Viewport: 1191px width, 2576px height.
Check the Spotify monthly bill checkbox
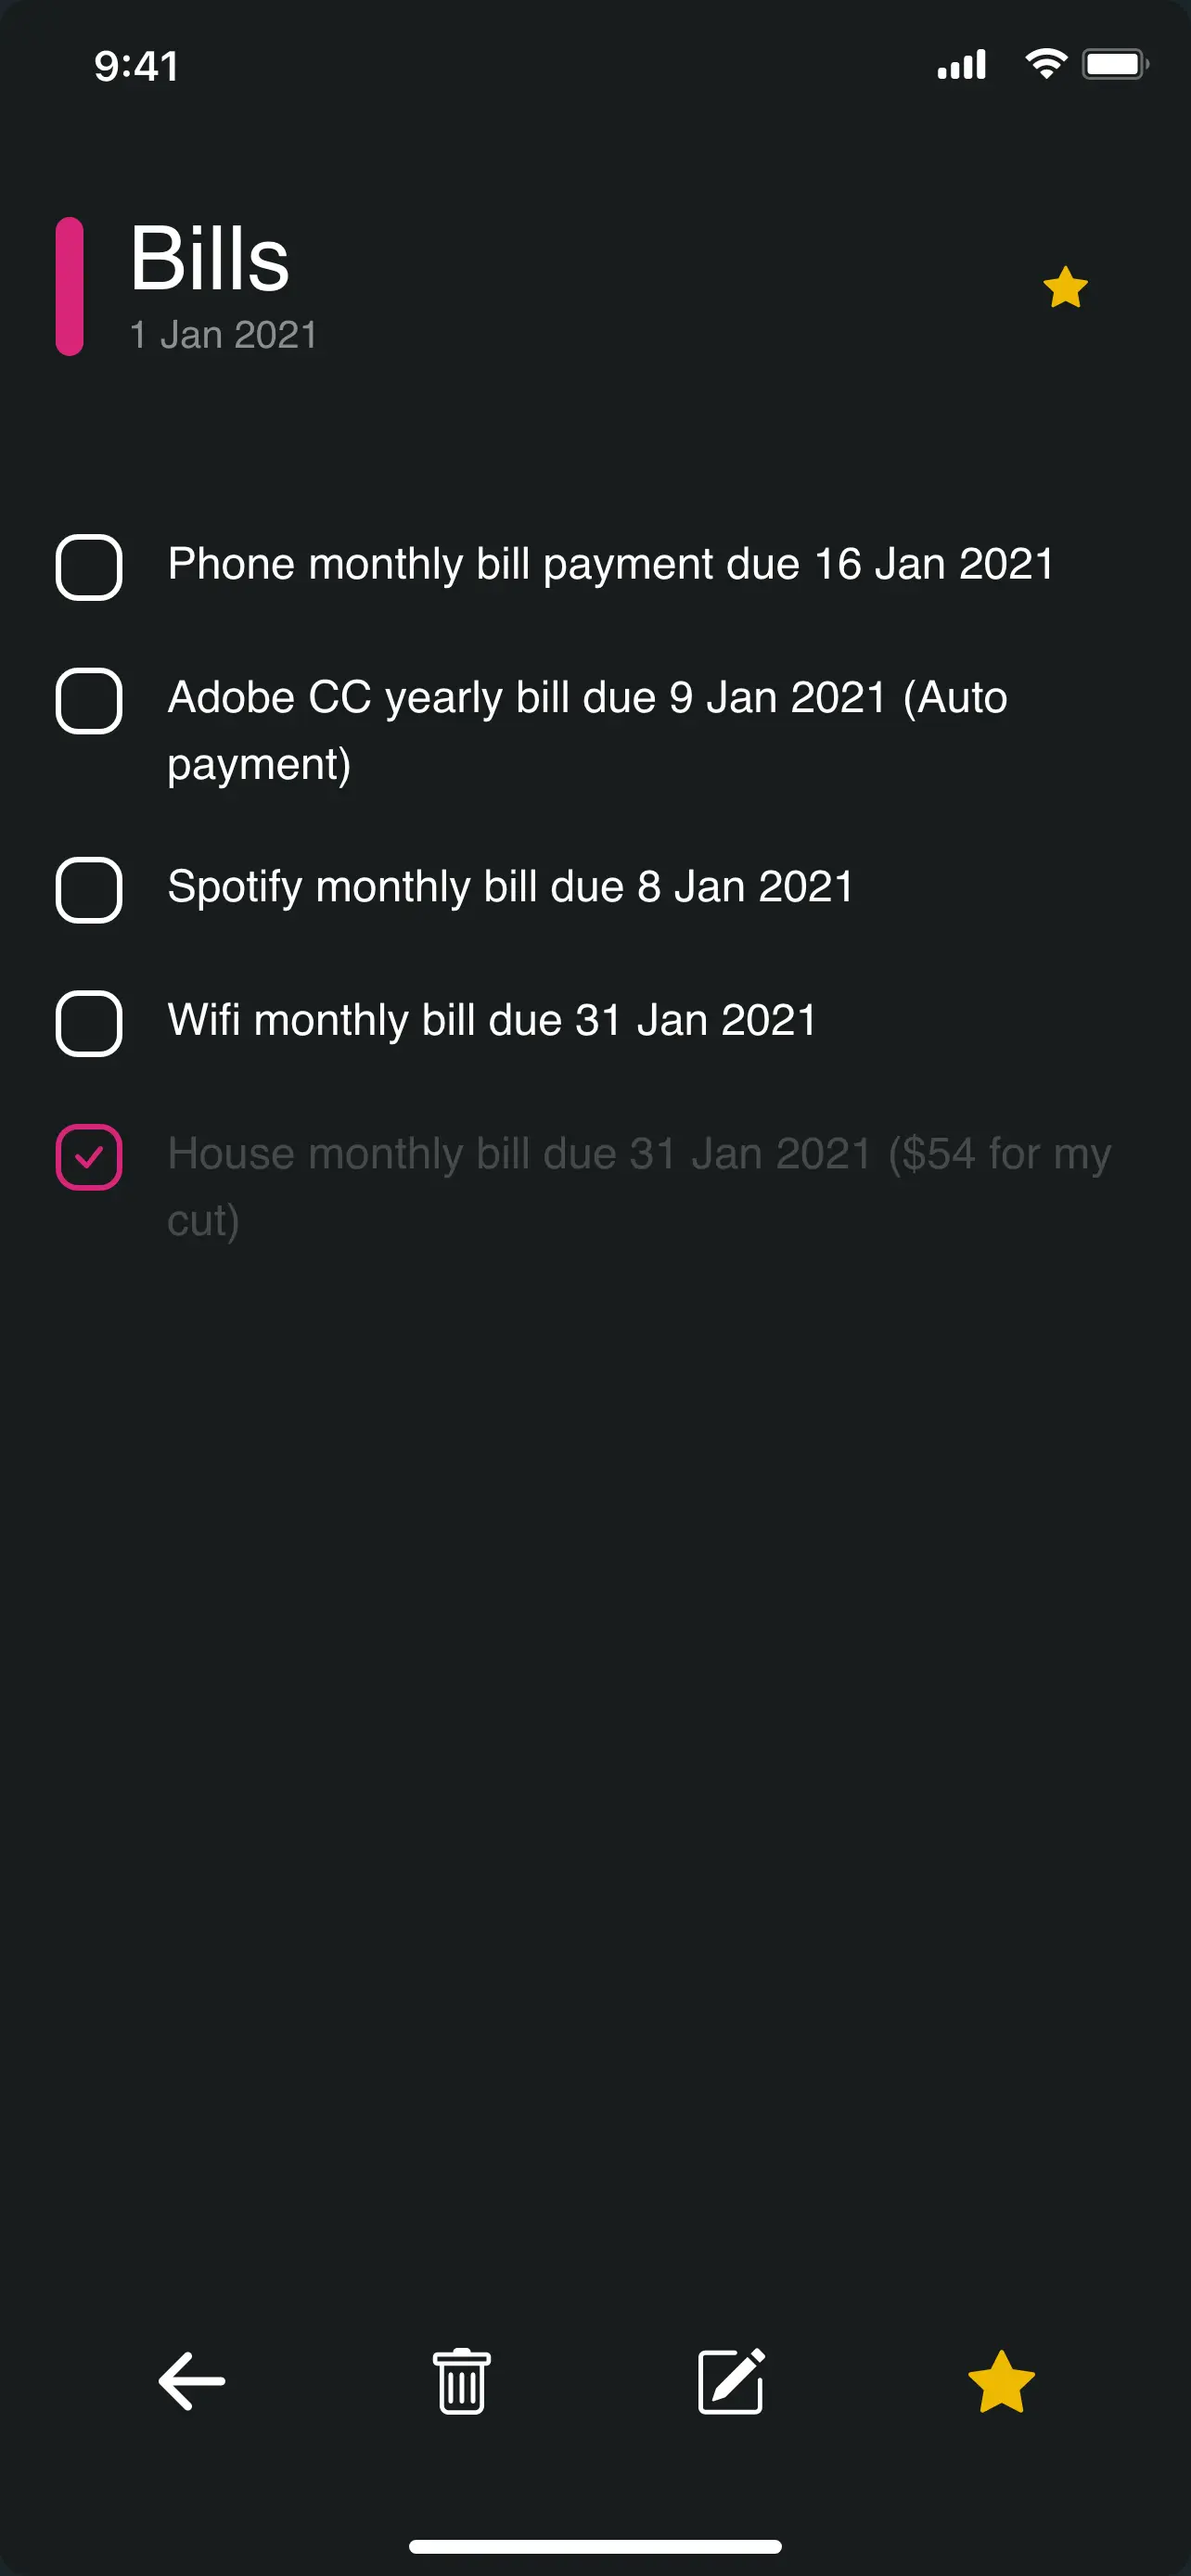pos(89,889)
